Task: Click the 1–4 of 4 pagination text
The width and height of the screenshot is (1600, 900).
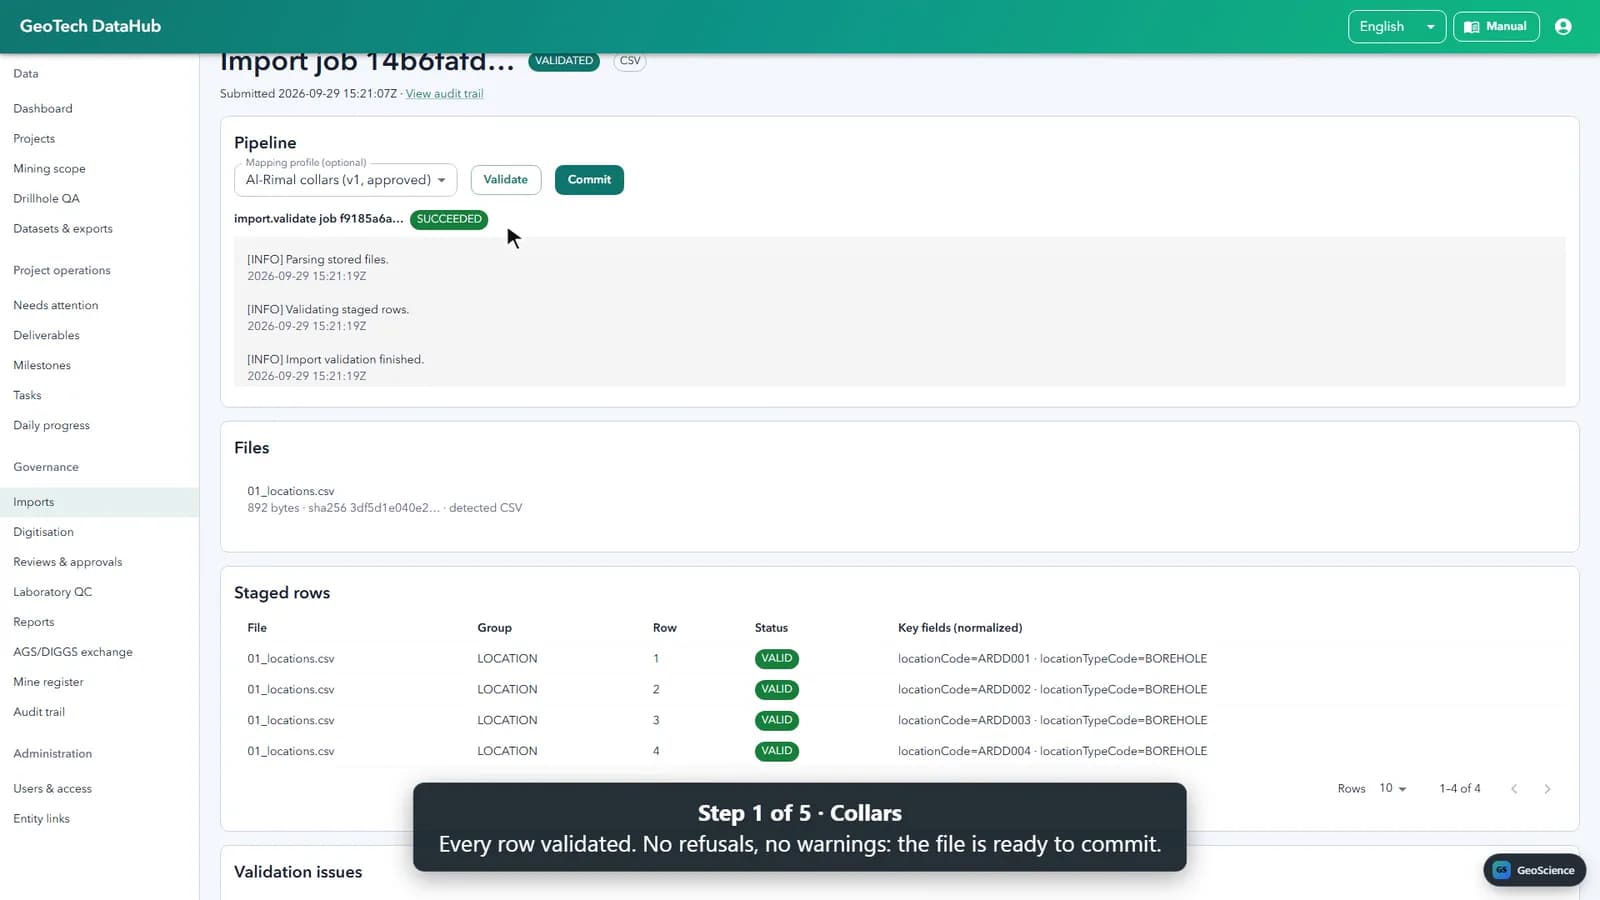Action: coord(1460,789)
